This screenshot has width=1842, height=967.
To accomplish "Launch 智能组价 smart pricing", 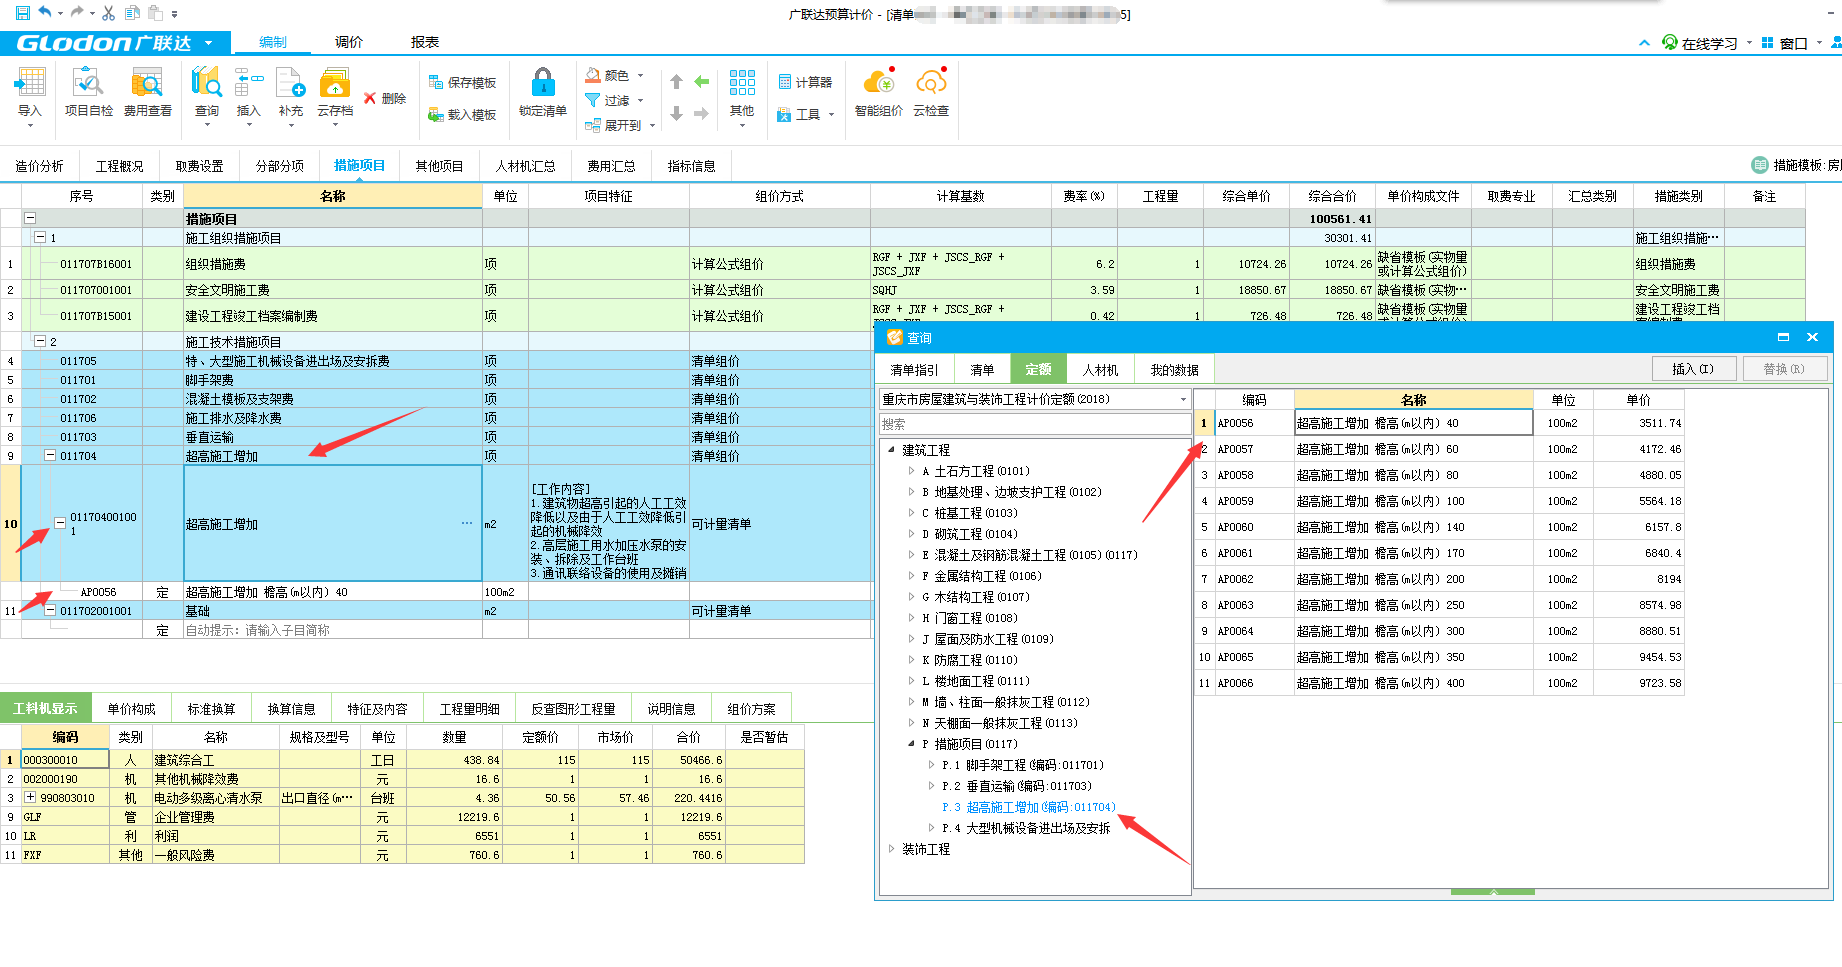I will [879, 94].
